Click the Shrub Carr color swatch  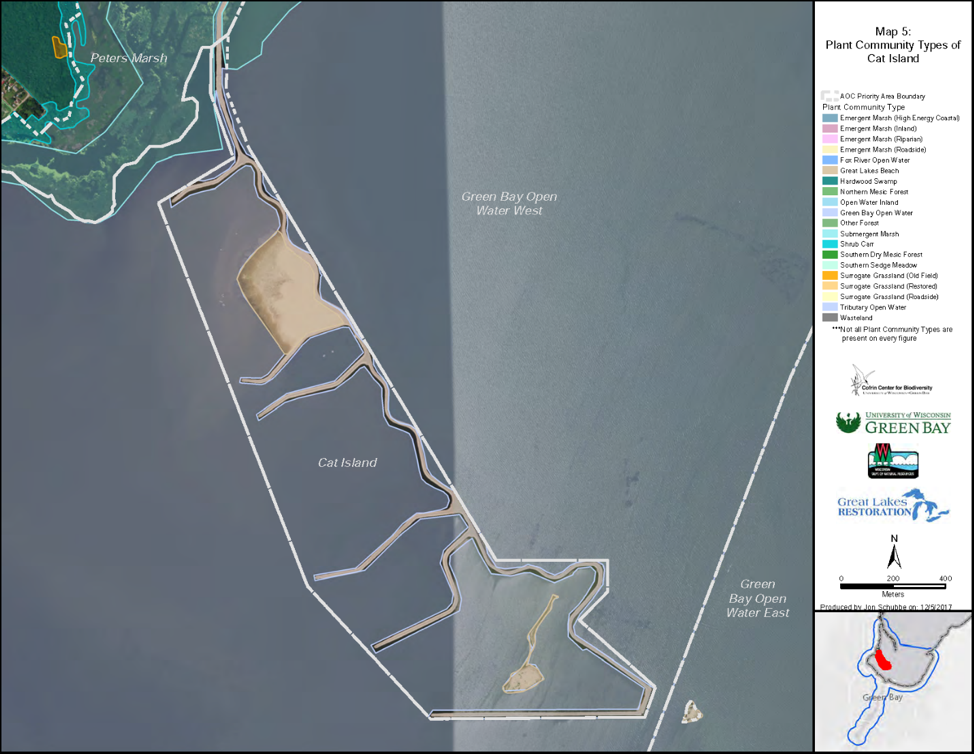(830, 244)
